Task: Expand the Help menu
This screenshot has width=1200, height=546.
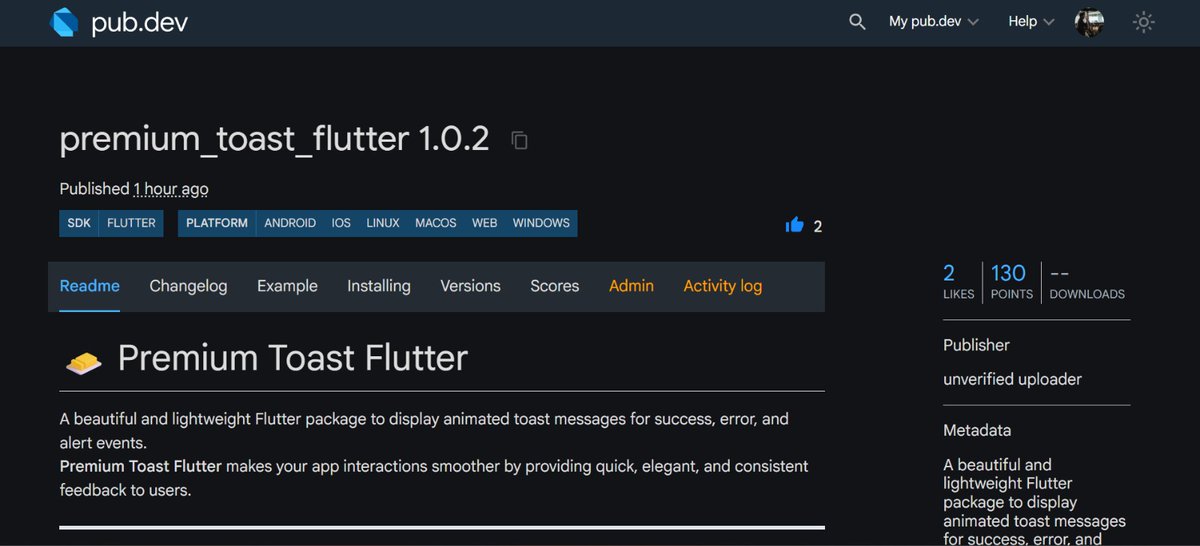Action: tap(1031, 21)
